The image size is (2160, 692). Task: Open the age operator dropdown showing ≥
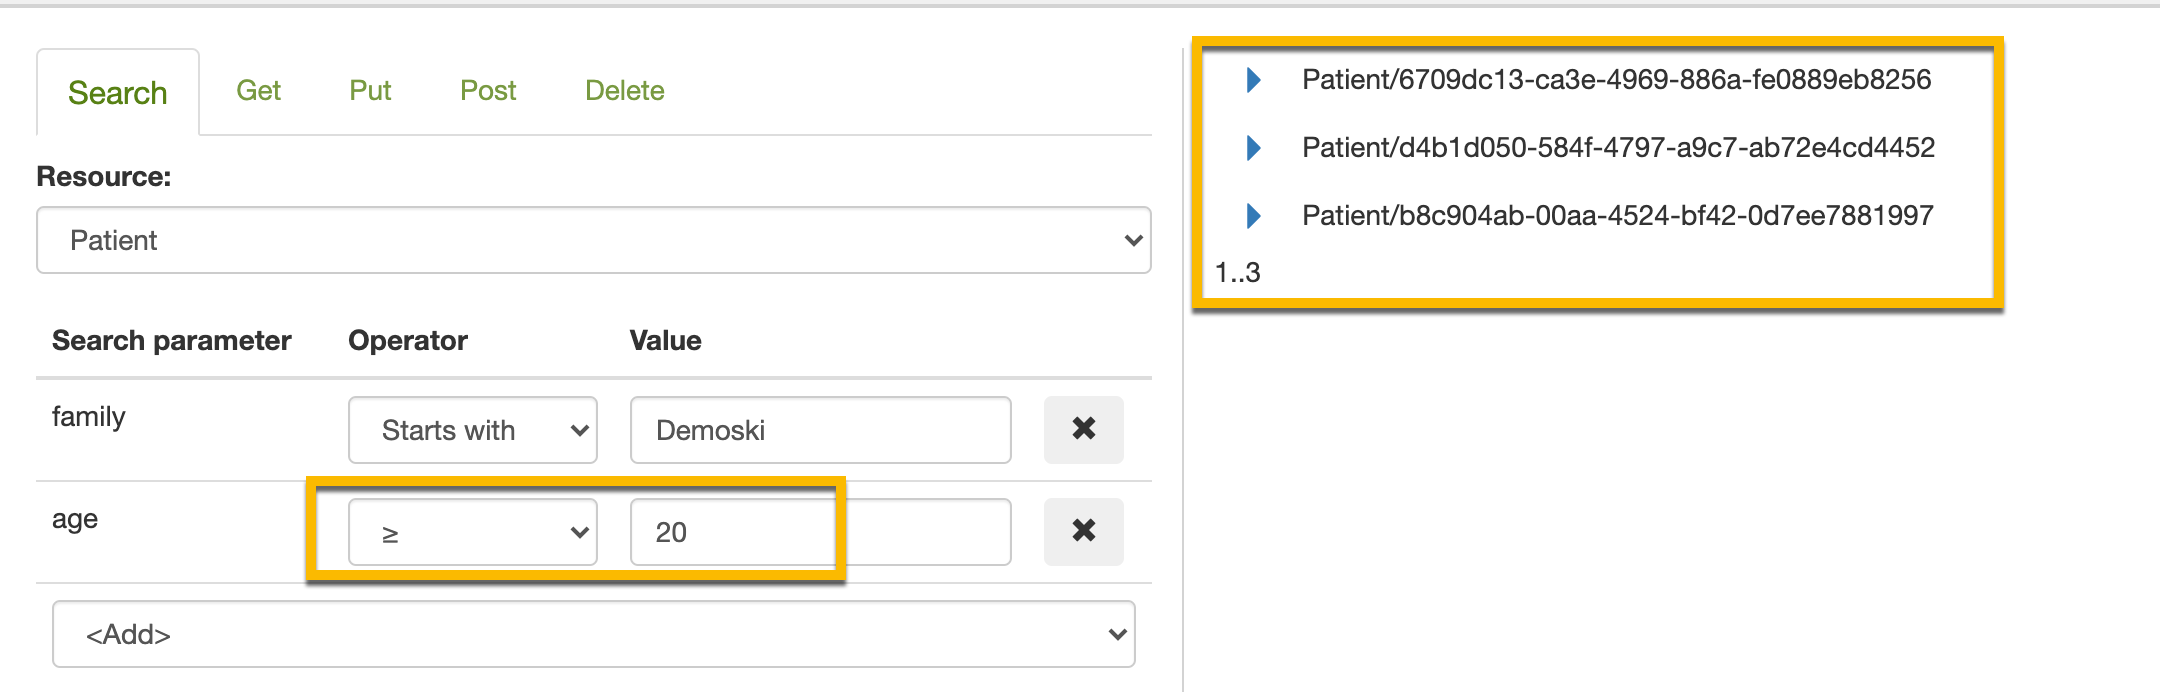pos(473,532)
